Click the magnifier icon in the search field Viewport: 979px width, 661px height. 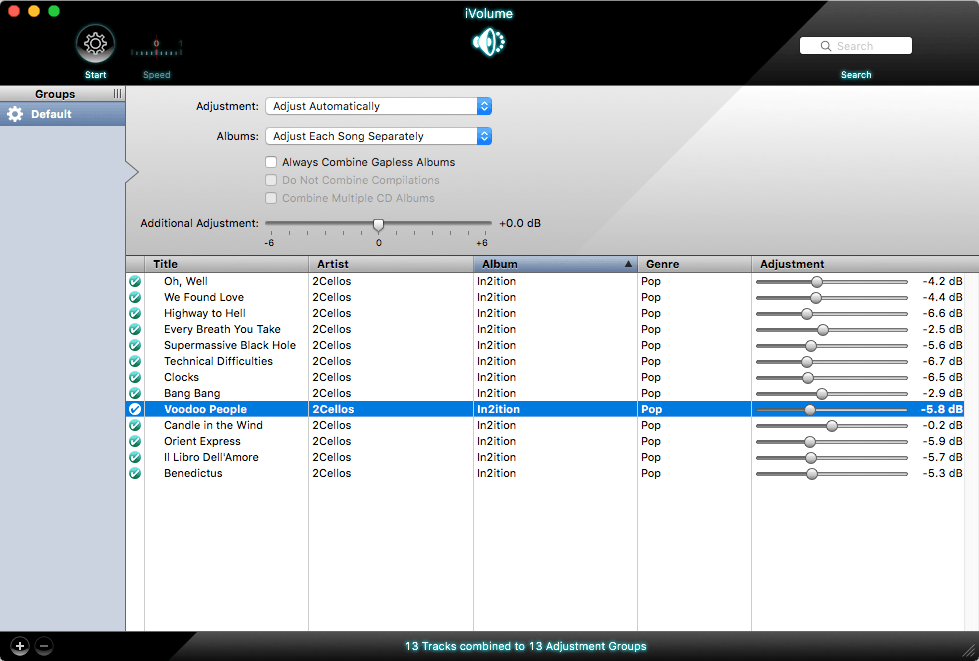825,45
